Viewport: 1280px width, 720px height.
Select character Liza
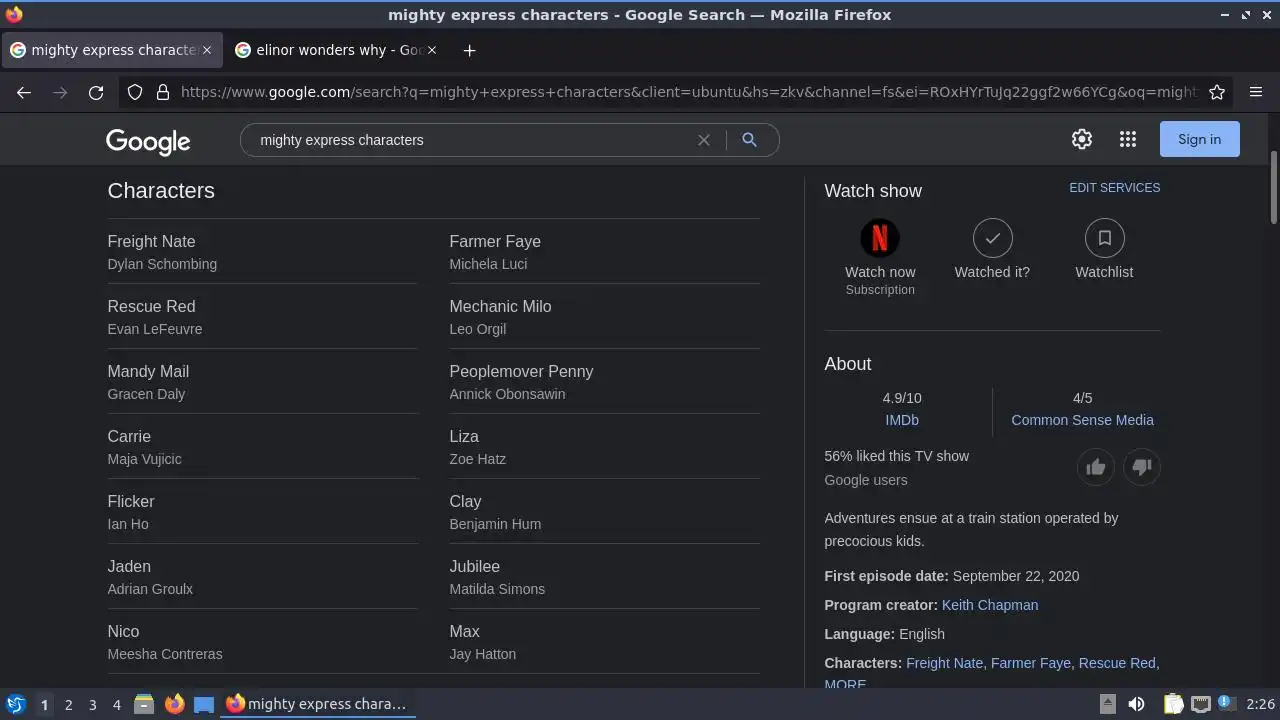(x=464, y=436)
